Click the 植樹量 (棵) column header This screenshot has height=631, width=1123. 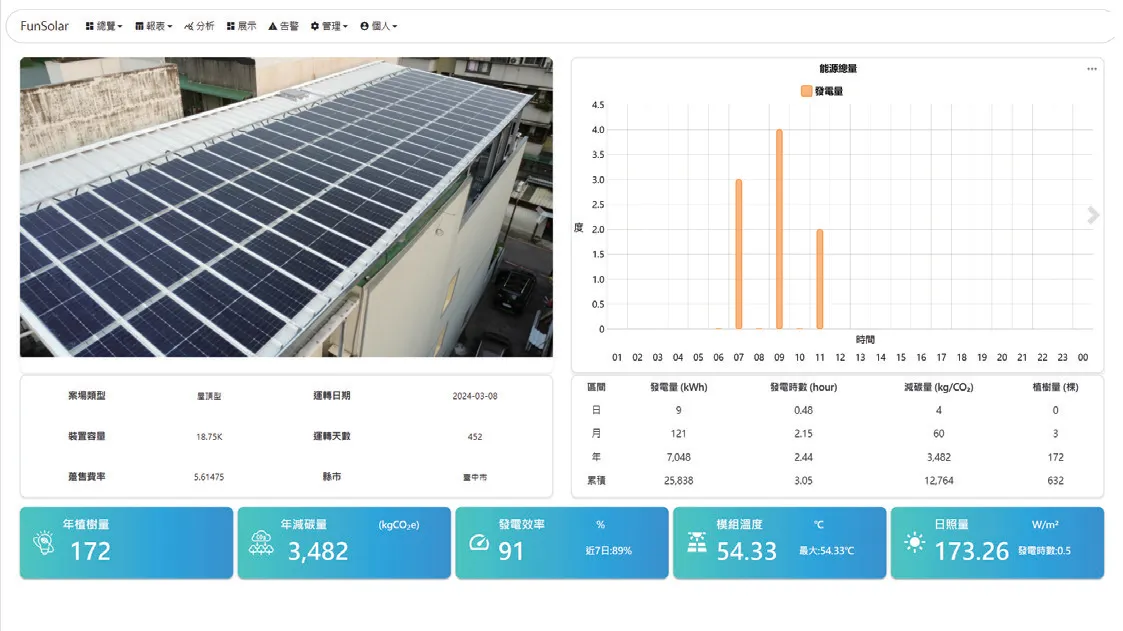pos(1055,387)
